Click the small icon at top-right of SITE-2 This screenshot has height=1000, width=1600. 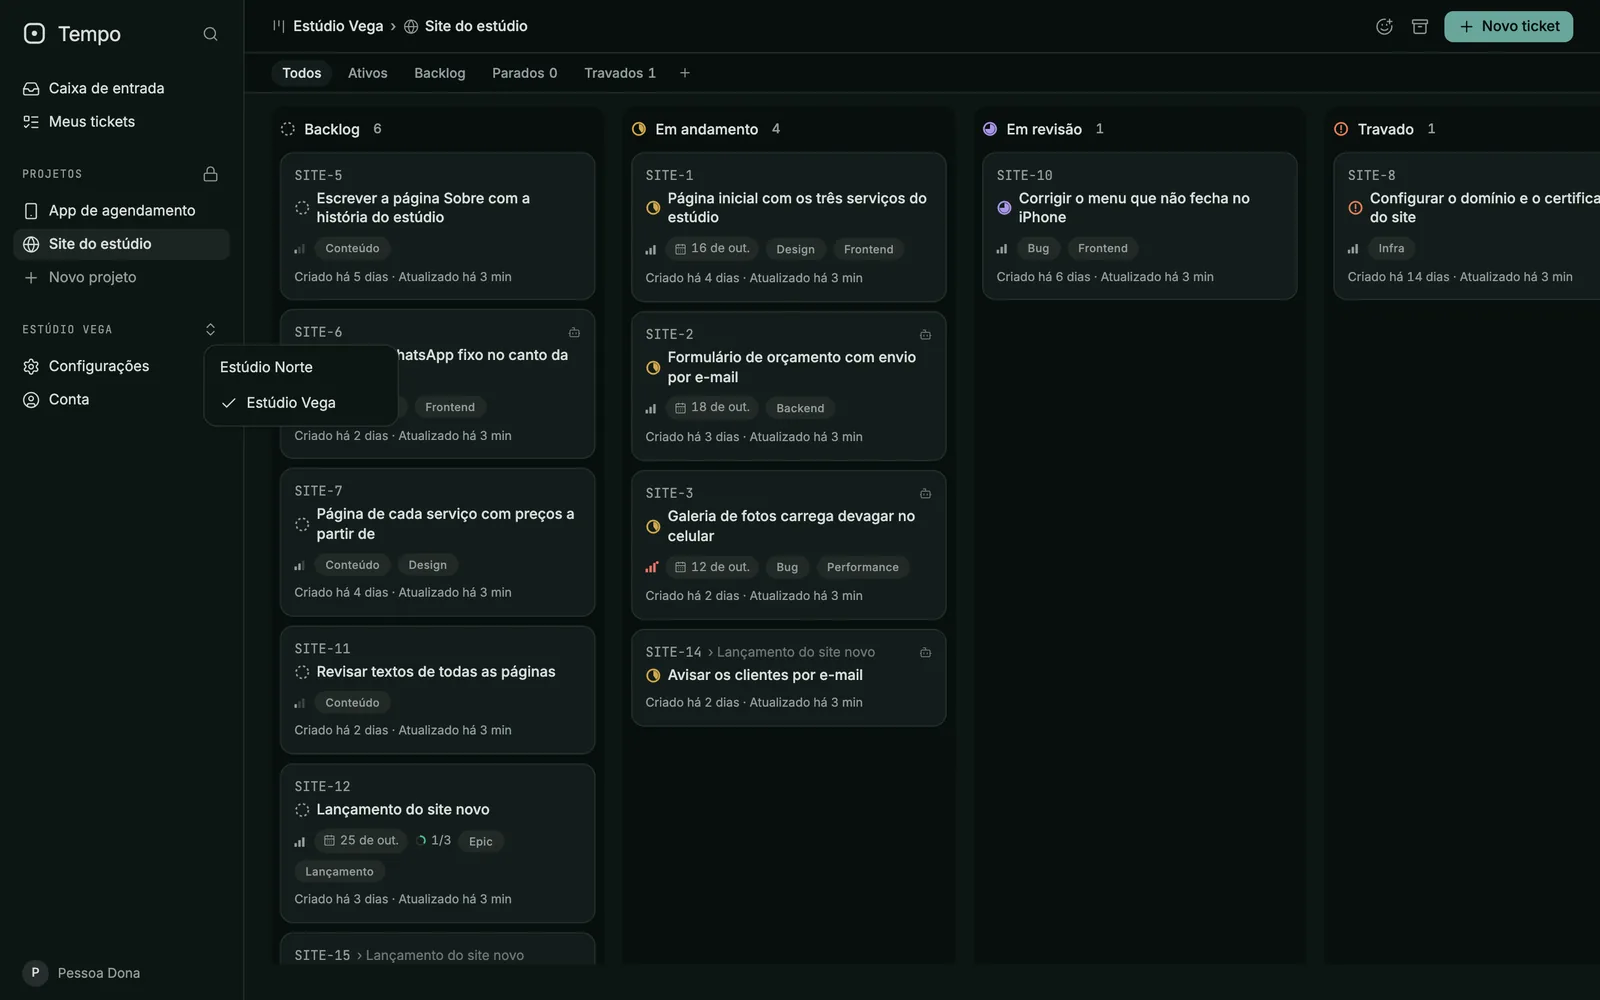coord(925,335)
